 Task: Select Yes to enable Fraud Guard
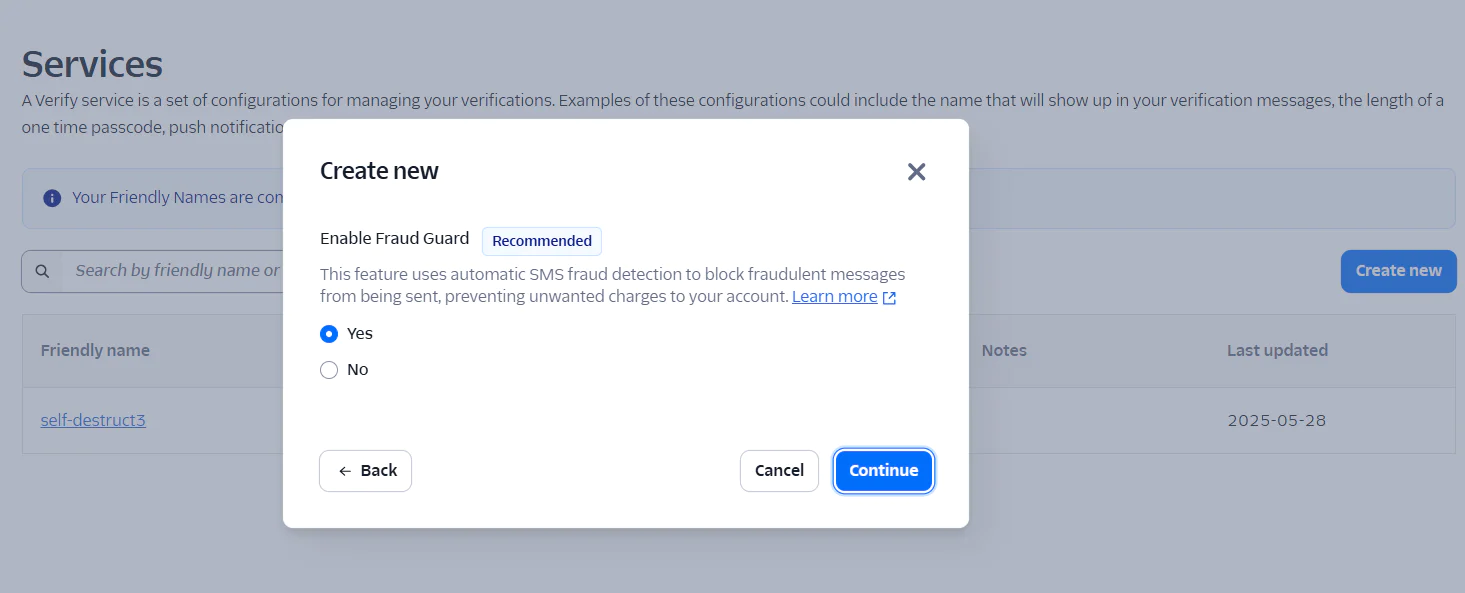(x=329, y=333)
